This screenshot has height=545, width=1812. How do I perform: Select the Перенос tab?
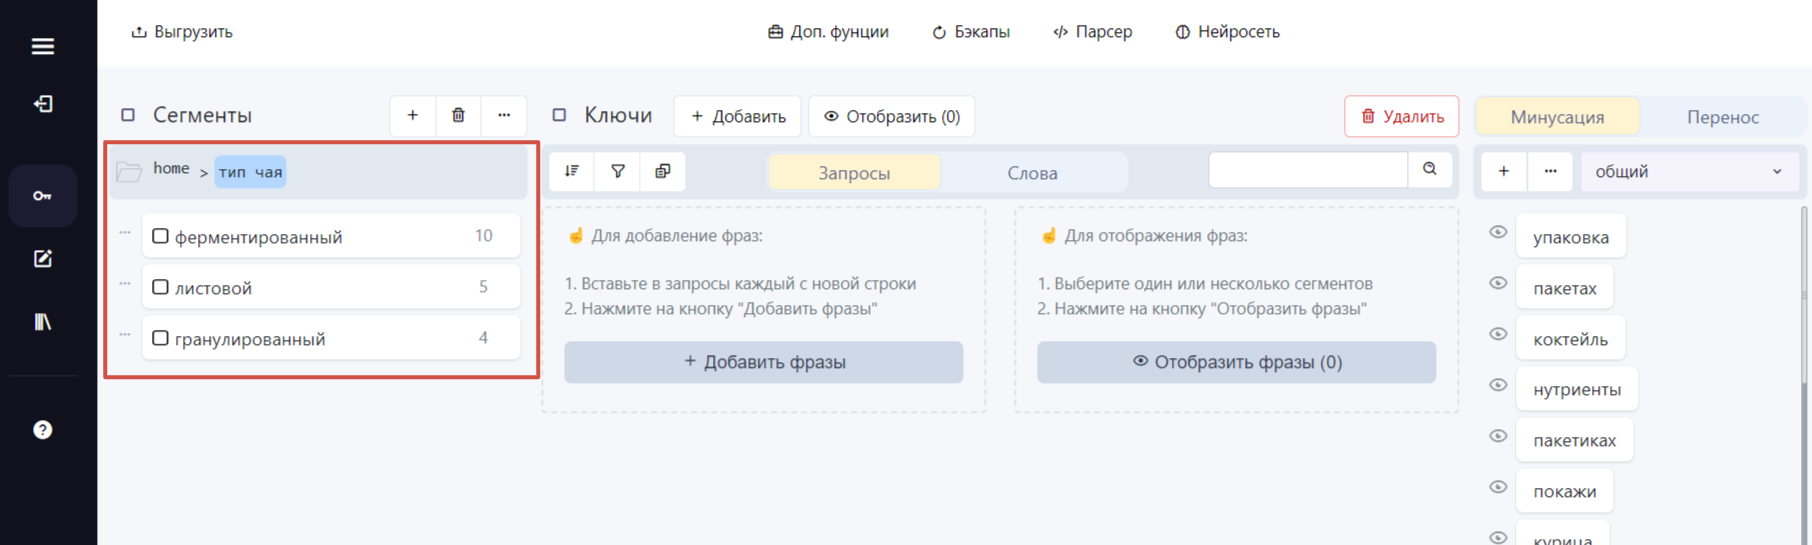pyautogui.click(x=1722, y=116)
